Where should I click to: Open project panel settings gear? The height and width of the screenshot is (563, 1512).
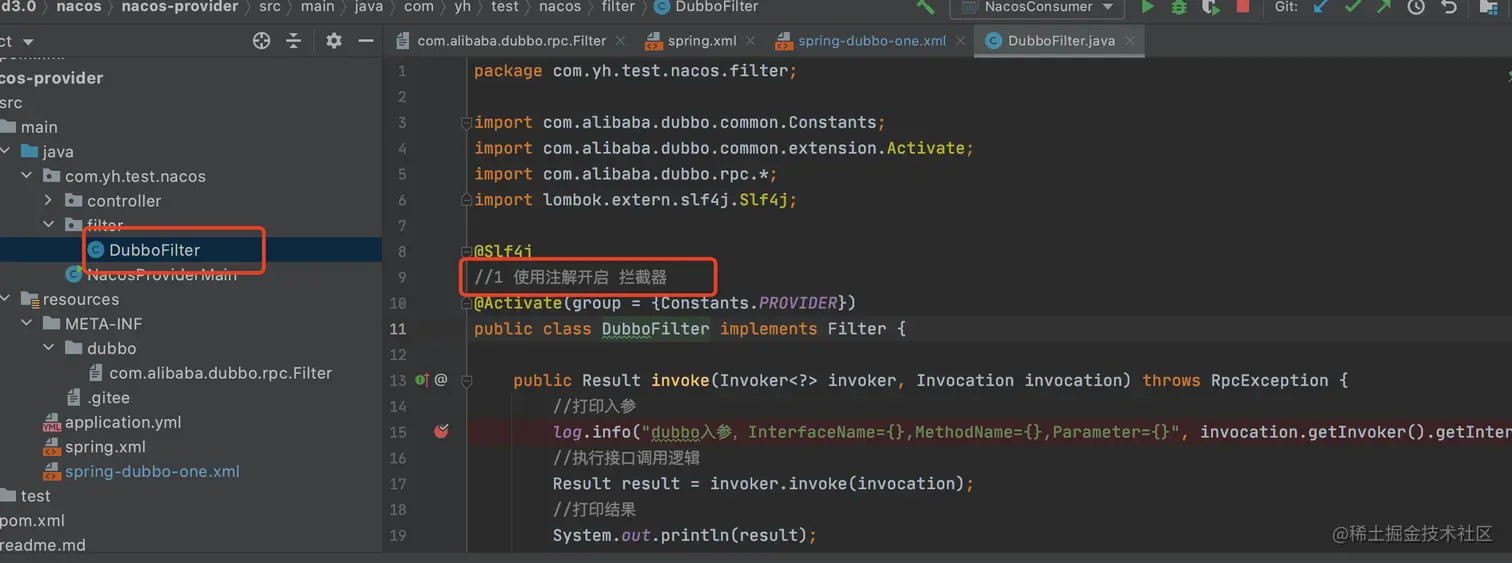pos(334,41)
